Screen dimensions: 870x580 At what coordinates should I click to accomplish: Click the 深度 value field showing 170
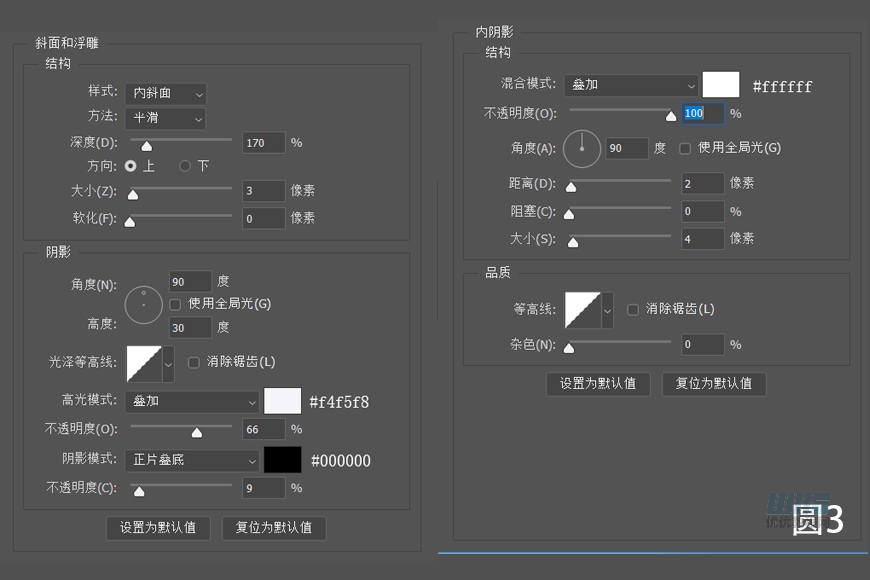pyautogui.click(x=262, y=143)
